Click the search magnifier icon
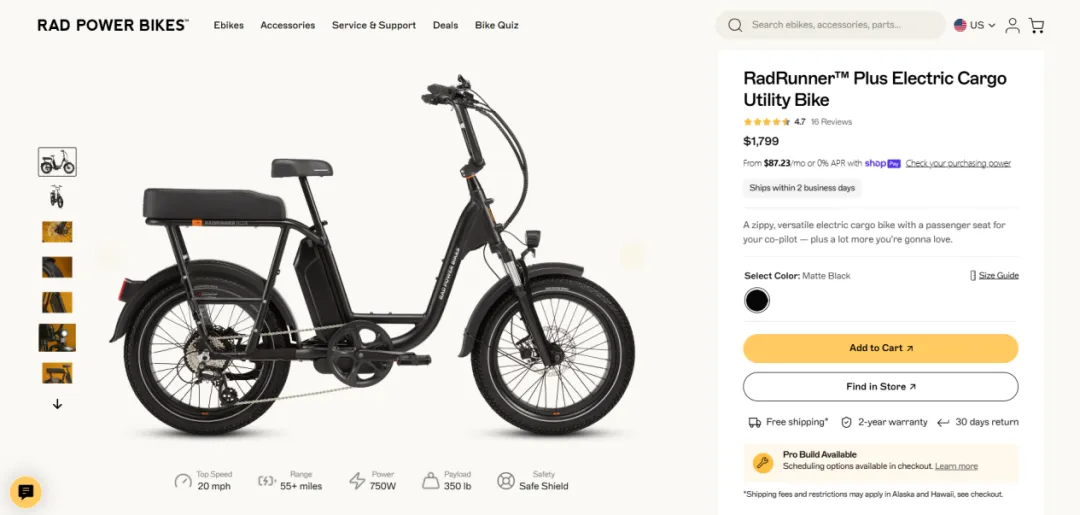1080x515 pixels. click(x=735, y=25)
